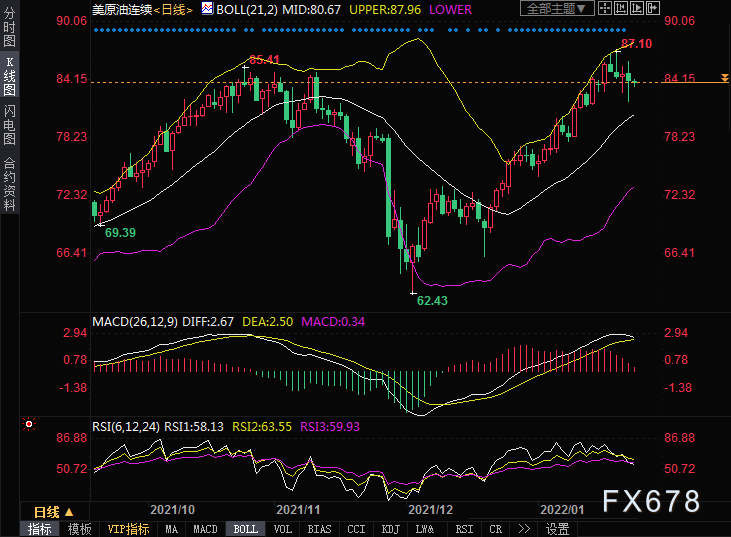This screenshot has width=731, height=537.
Task: Open the 日线 period selector
Action: 54,512
